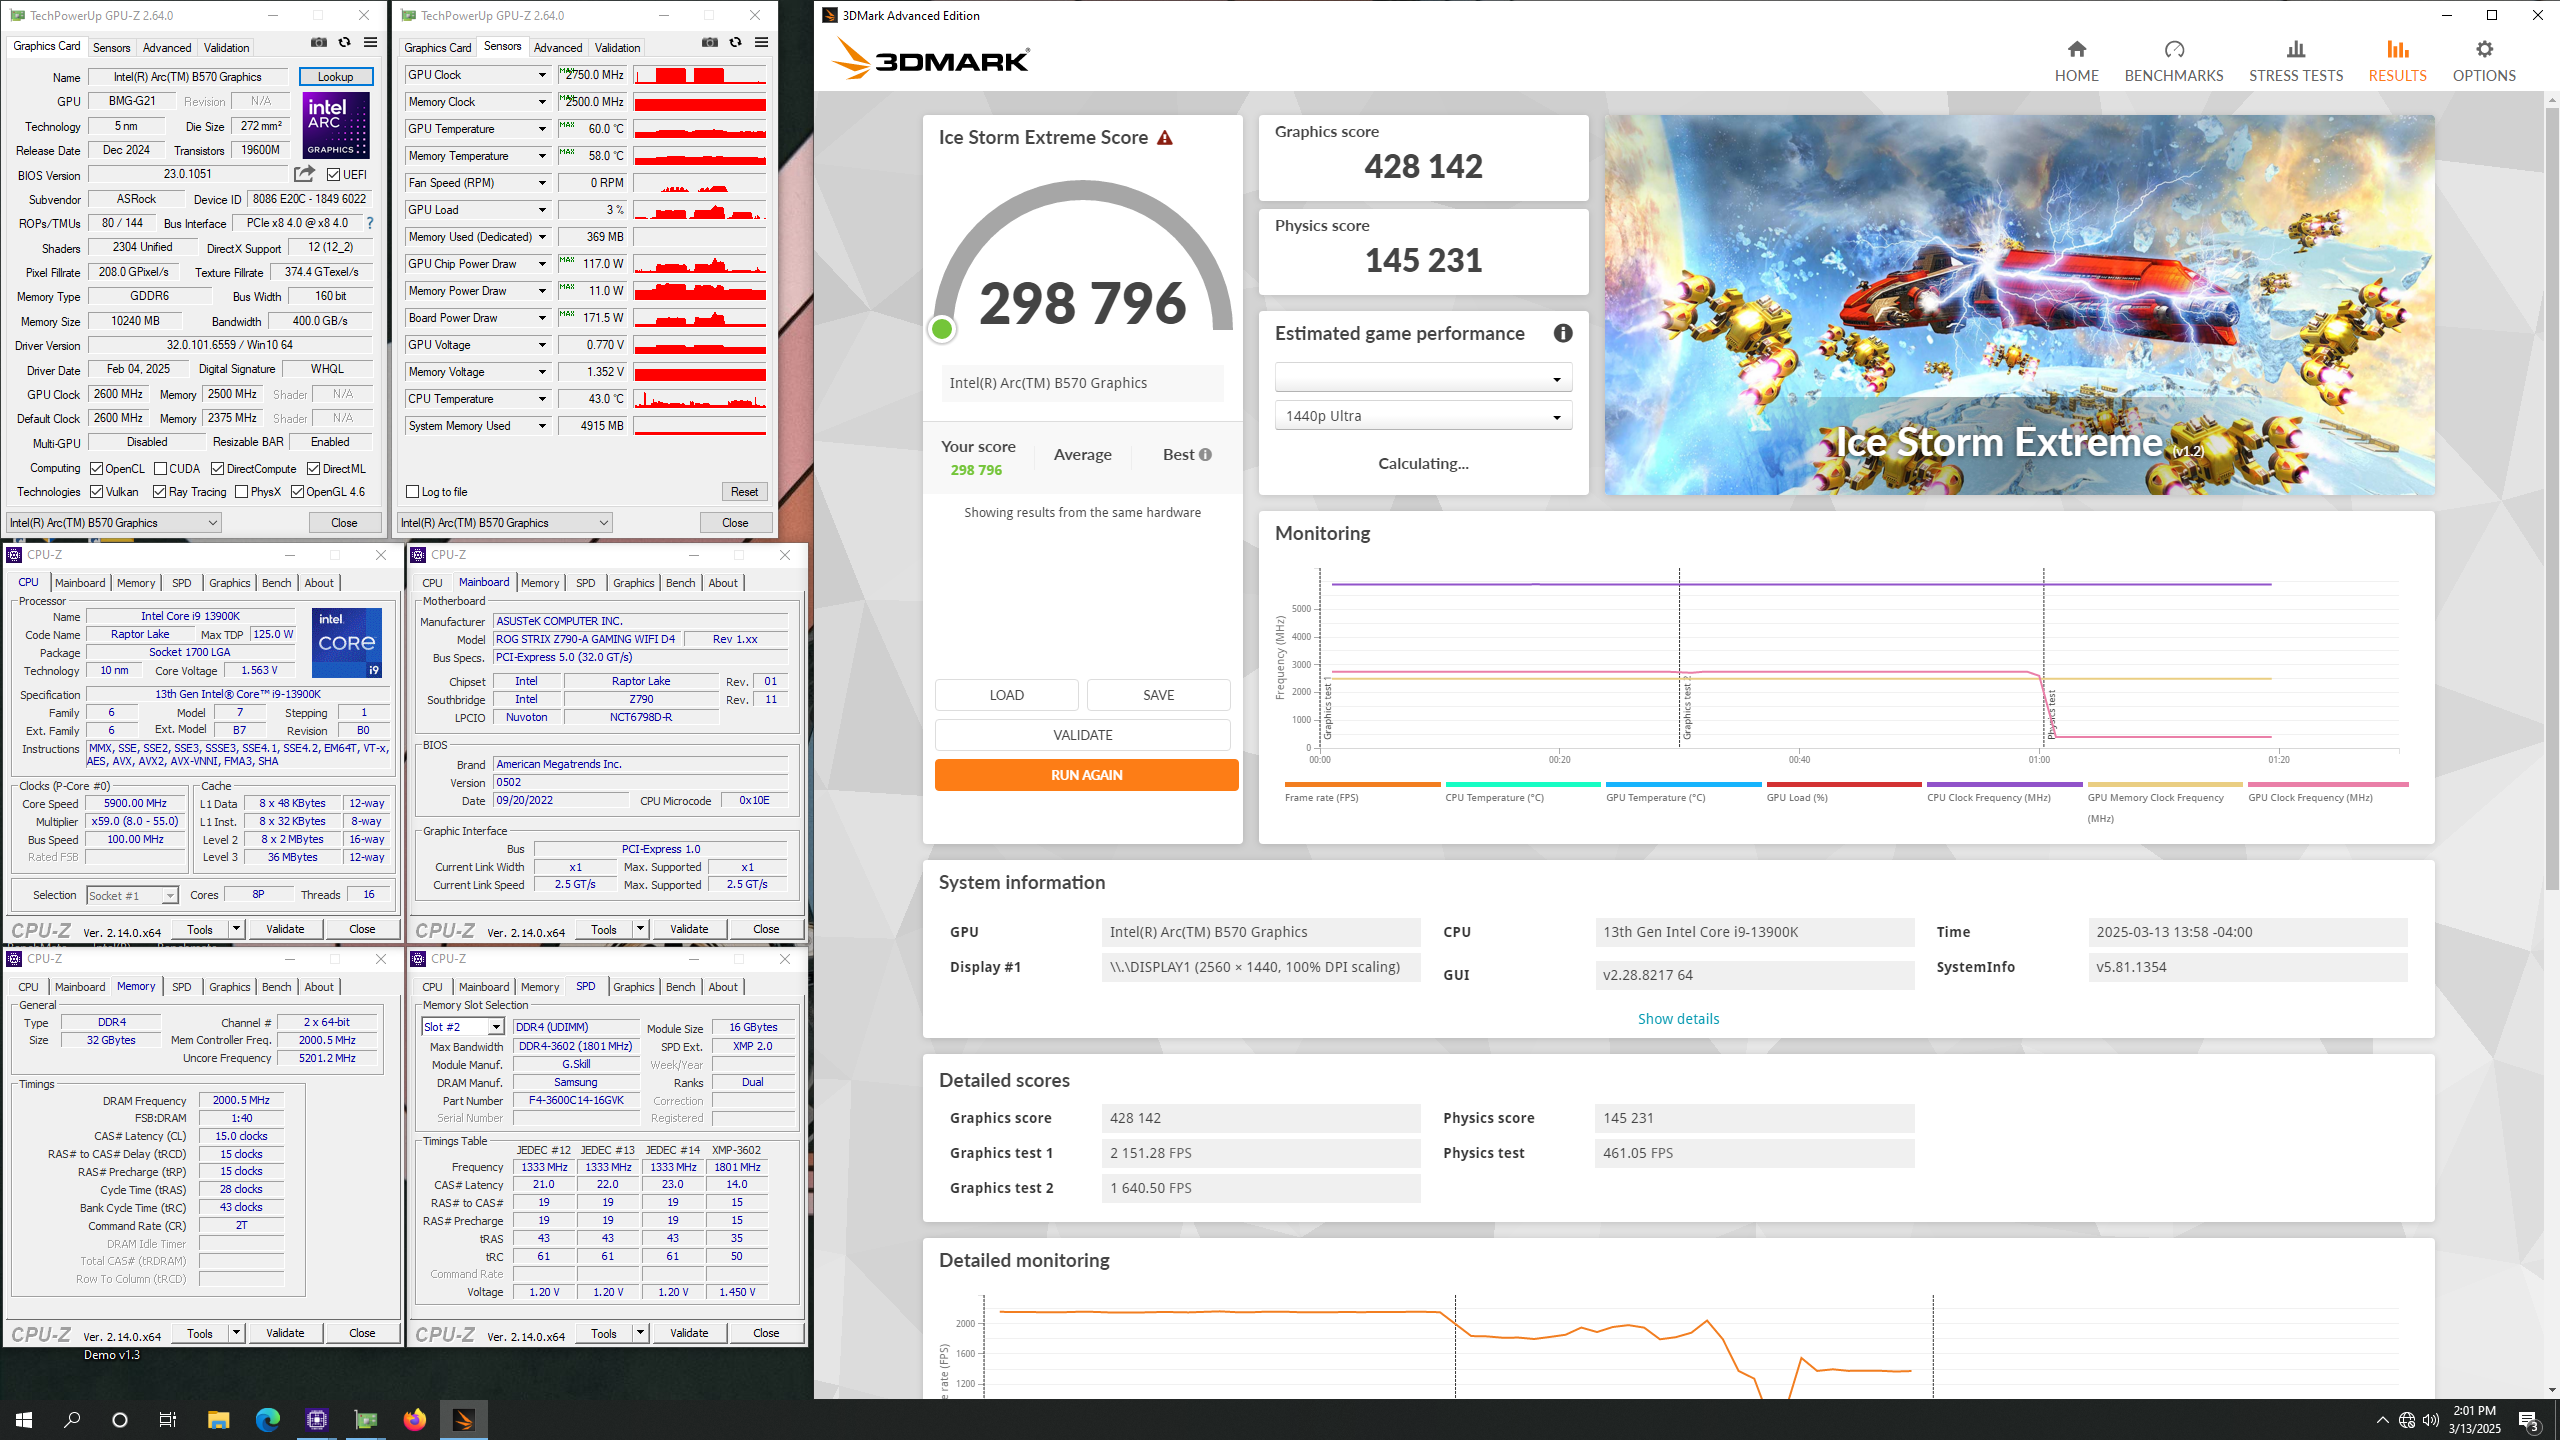Take screenshot in GPU-Z Sensors window
The image size is (2560, 1440).
pos(710,42)
